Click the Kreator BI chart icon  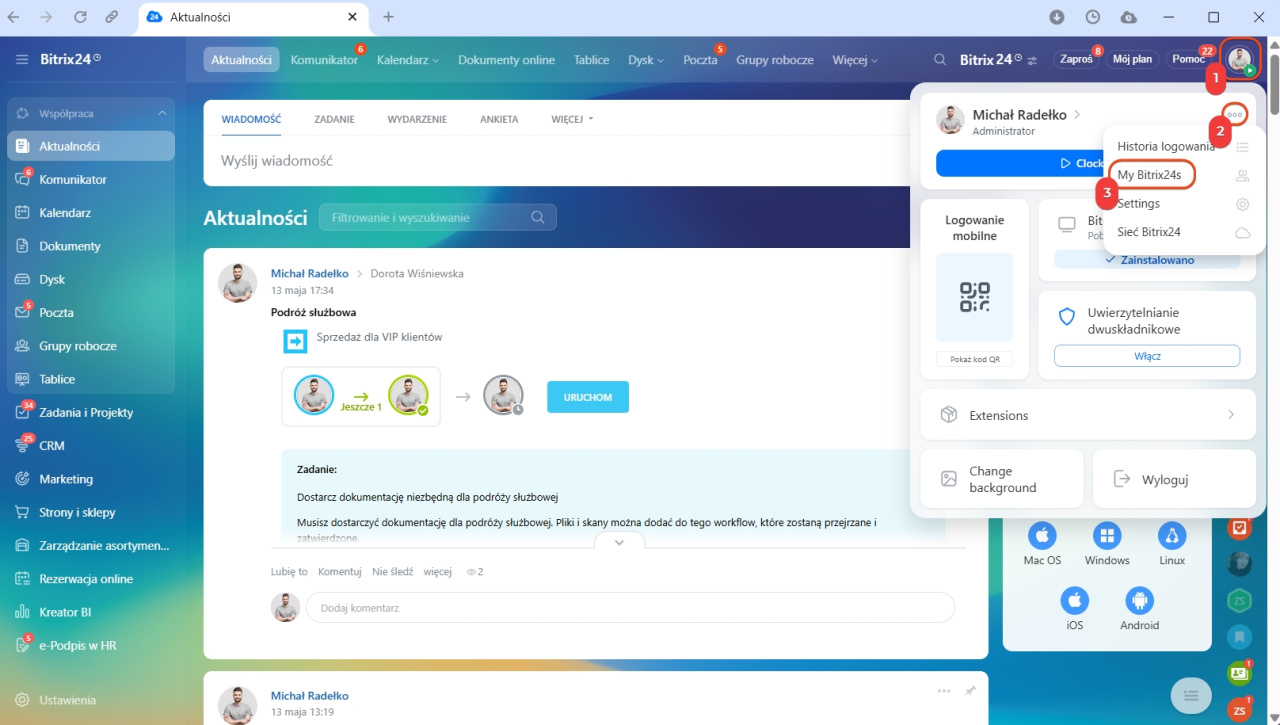click(x=22, y=612)
